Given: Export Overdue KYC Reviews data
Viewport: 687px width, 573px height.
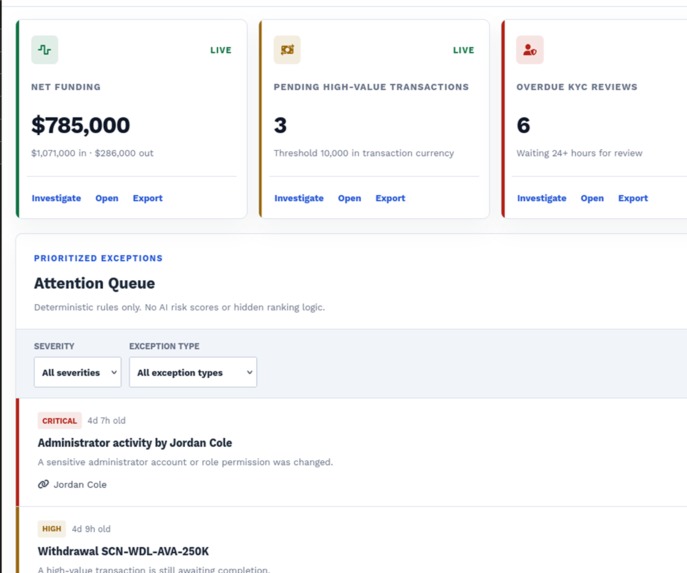Looking at the screenshot, I should coord(633,198).
